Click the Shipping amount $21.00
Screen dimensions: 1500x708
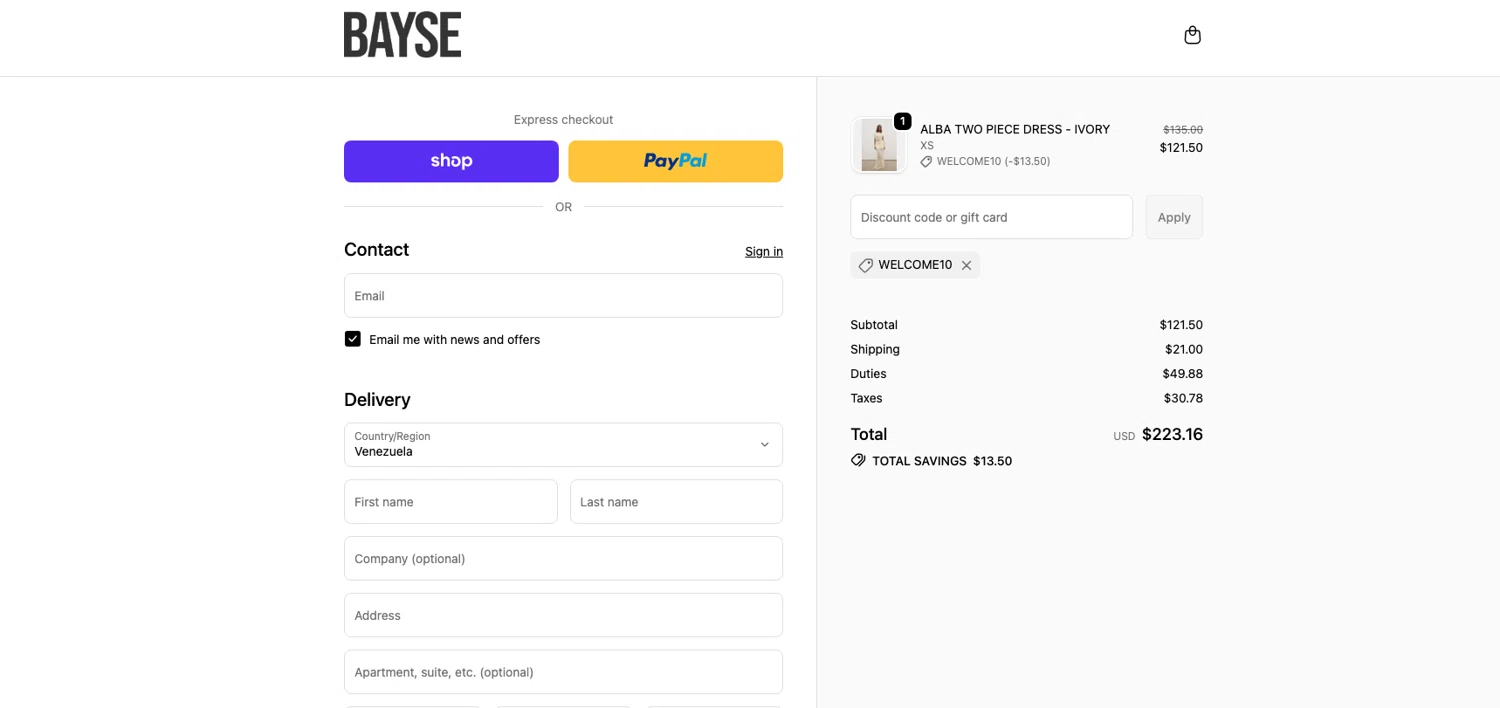[x=1184, y=349]
